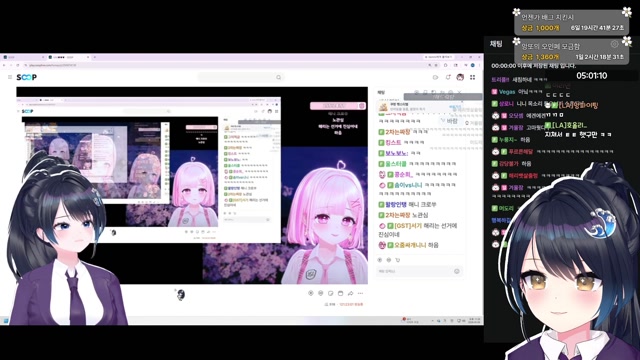Screen dimensions: 640x360
Task: Click username 킹스트 in SOOP chat
Action: pyautogui.click(x=393, y=142)
